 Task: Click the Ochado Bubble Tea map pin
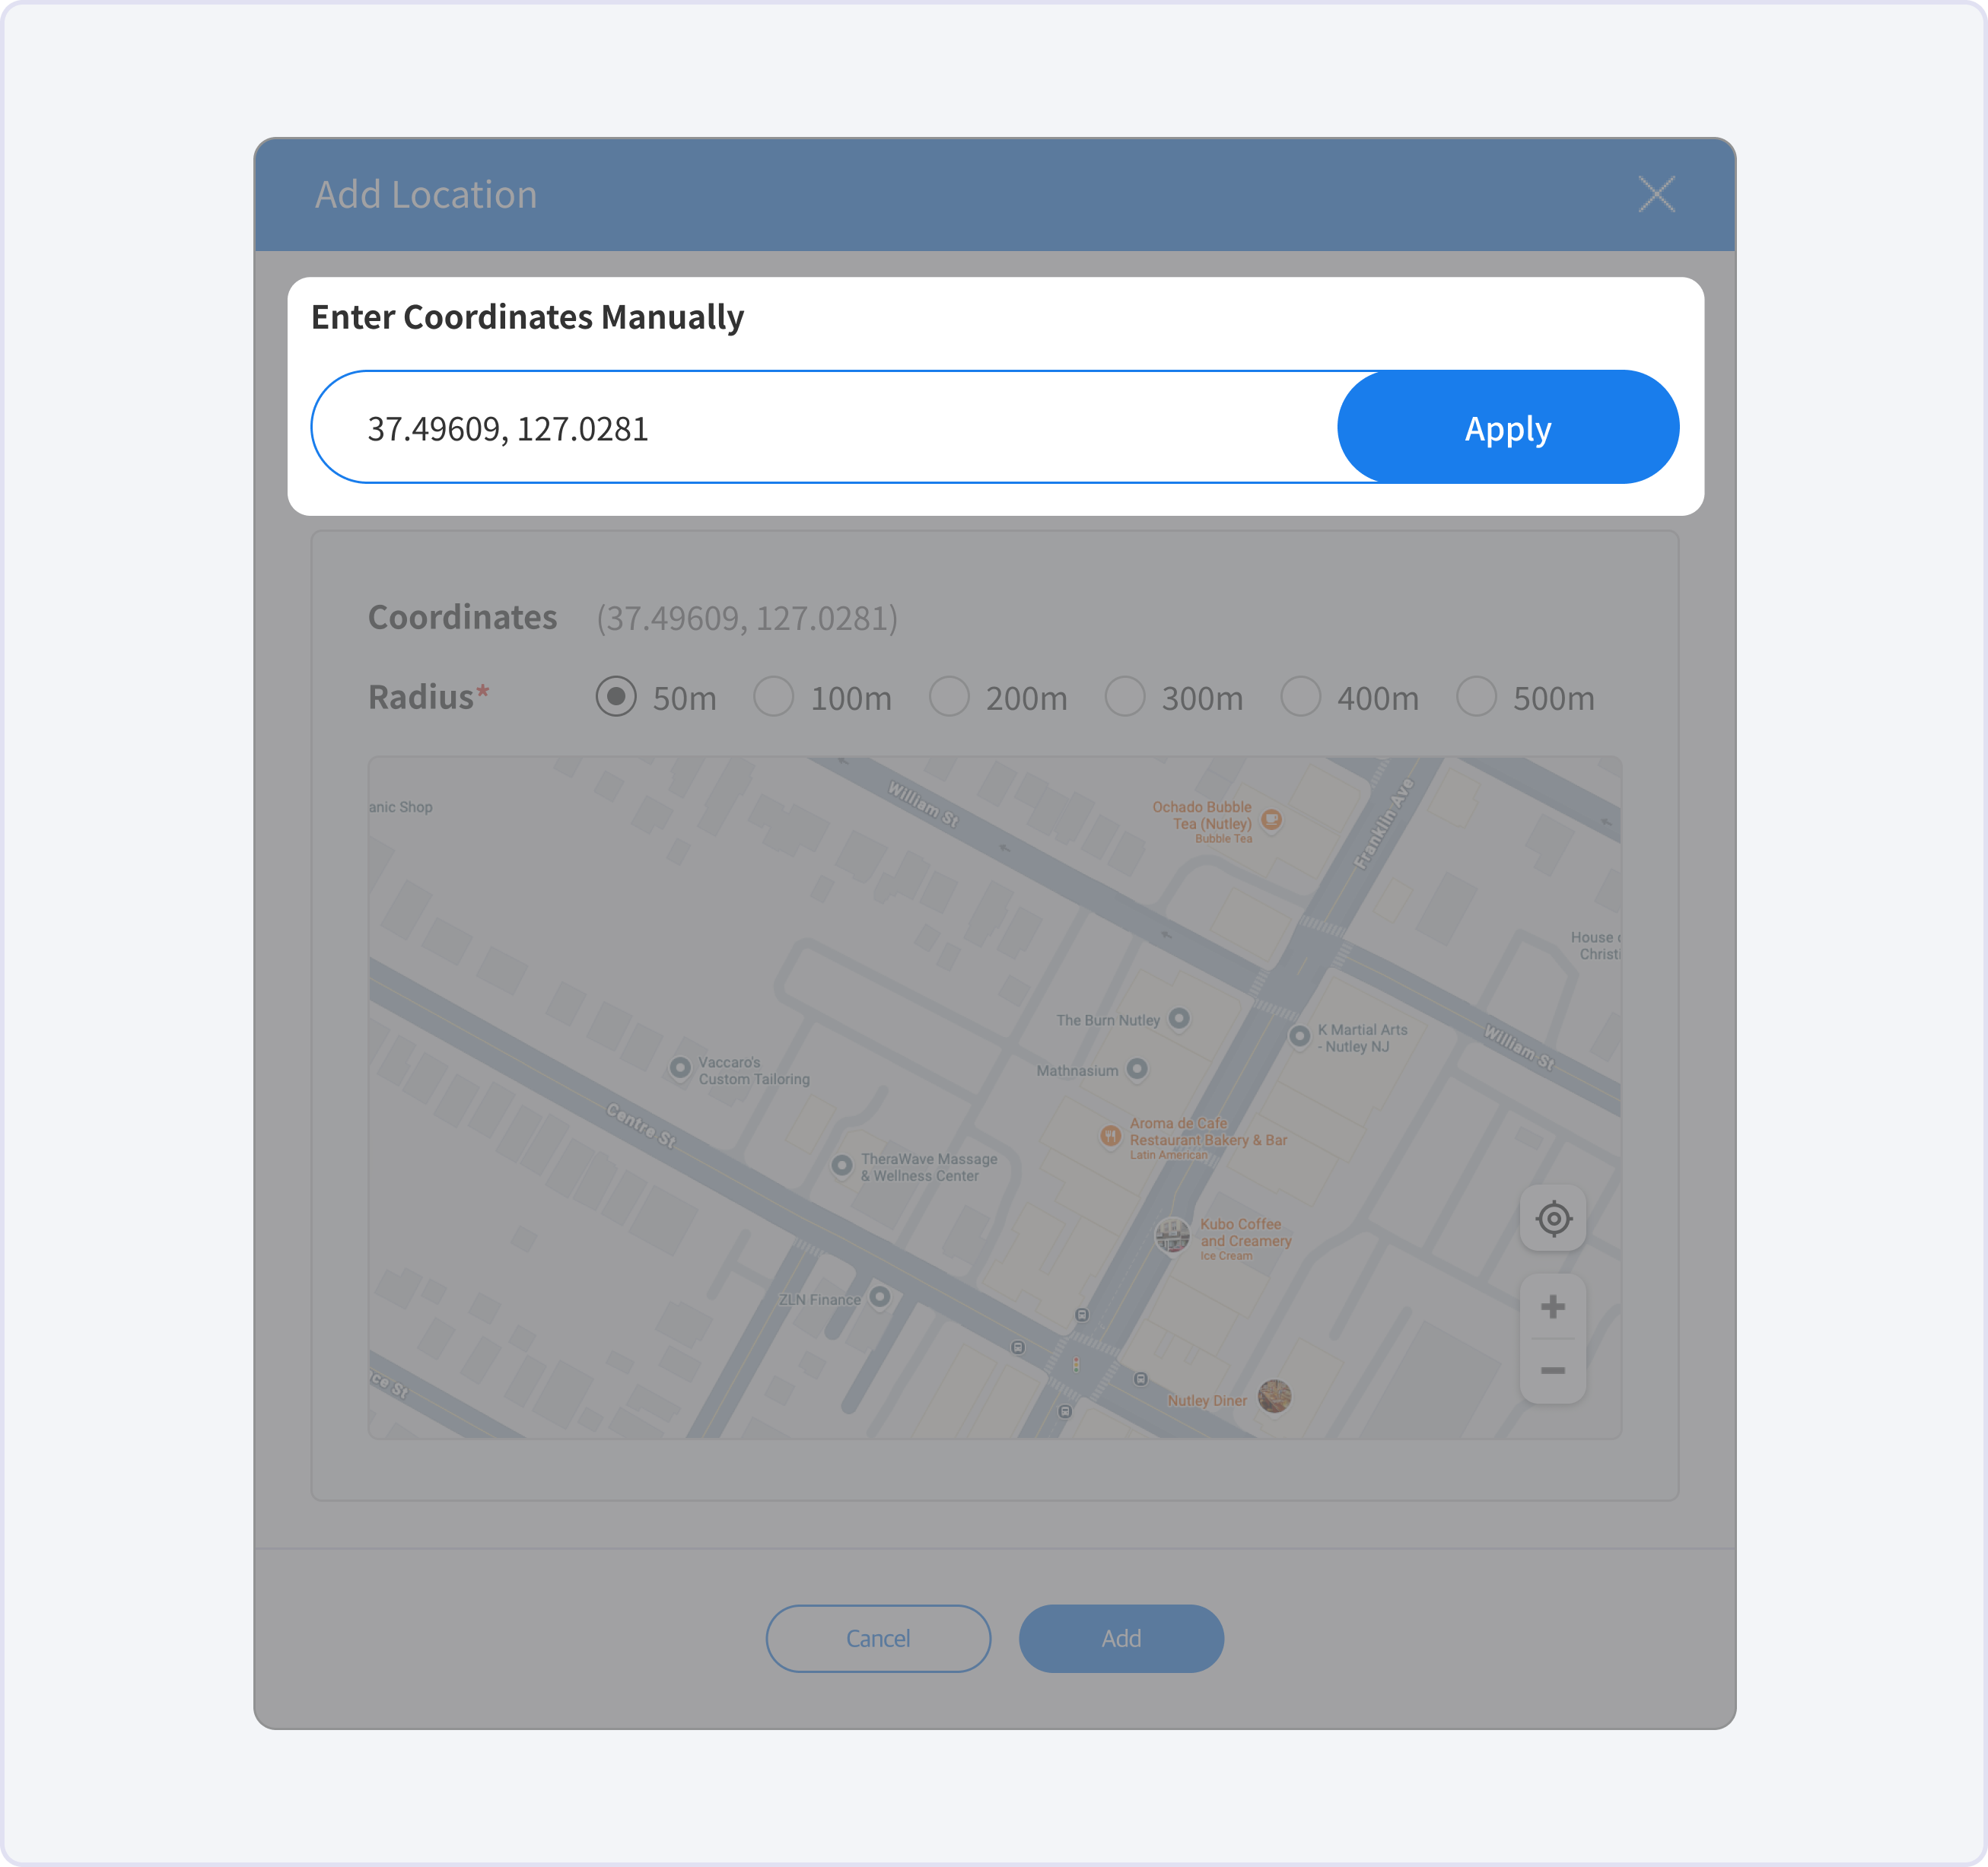click(x=1271, y=819)
